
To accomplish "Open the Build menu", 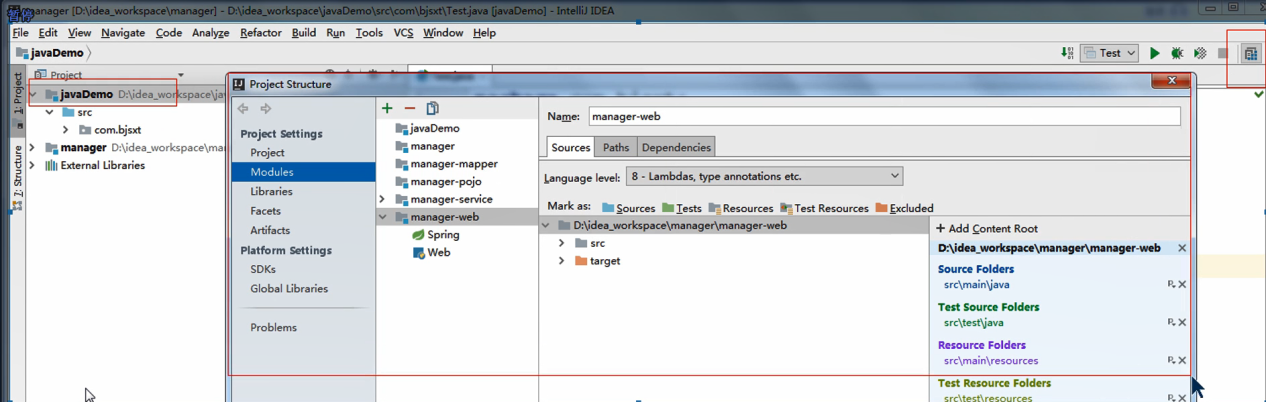I will [x=304, y=33].
